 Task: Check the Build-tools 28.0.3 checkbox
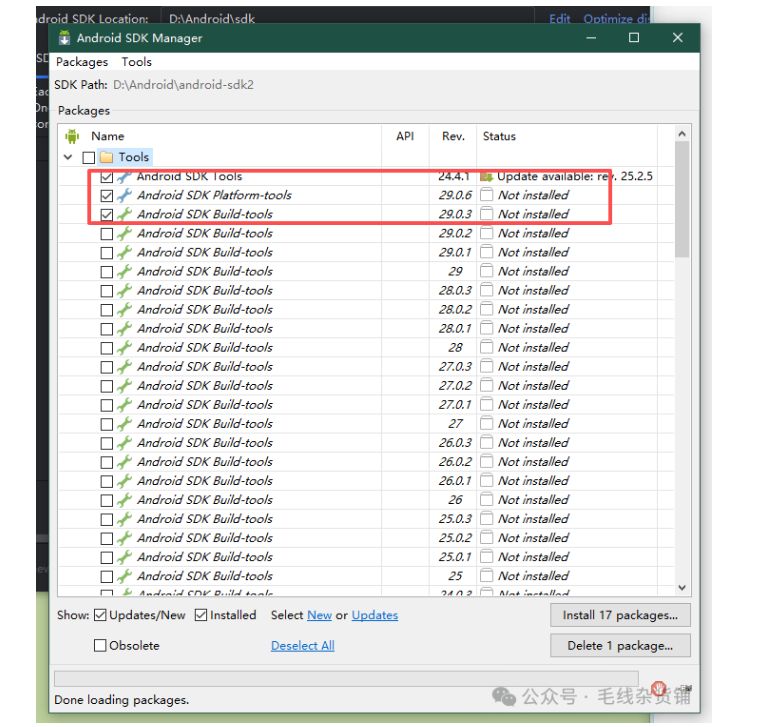(107, 291)
